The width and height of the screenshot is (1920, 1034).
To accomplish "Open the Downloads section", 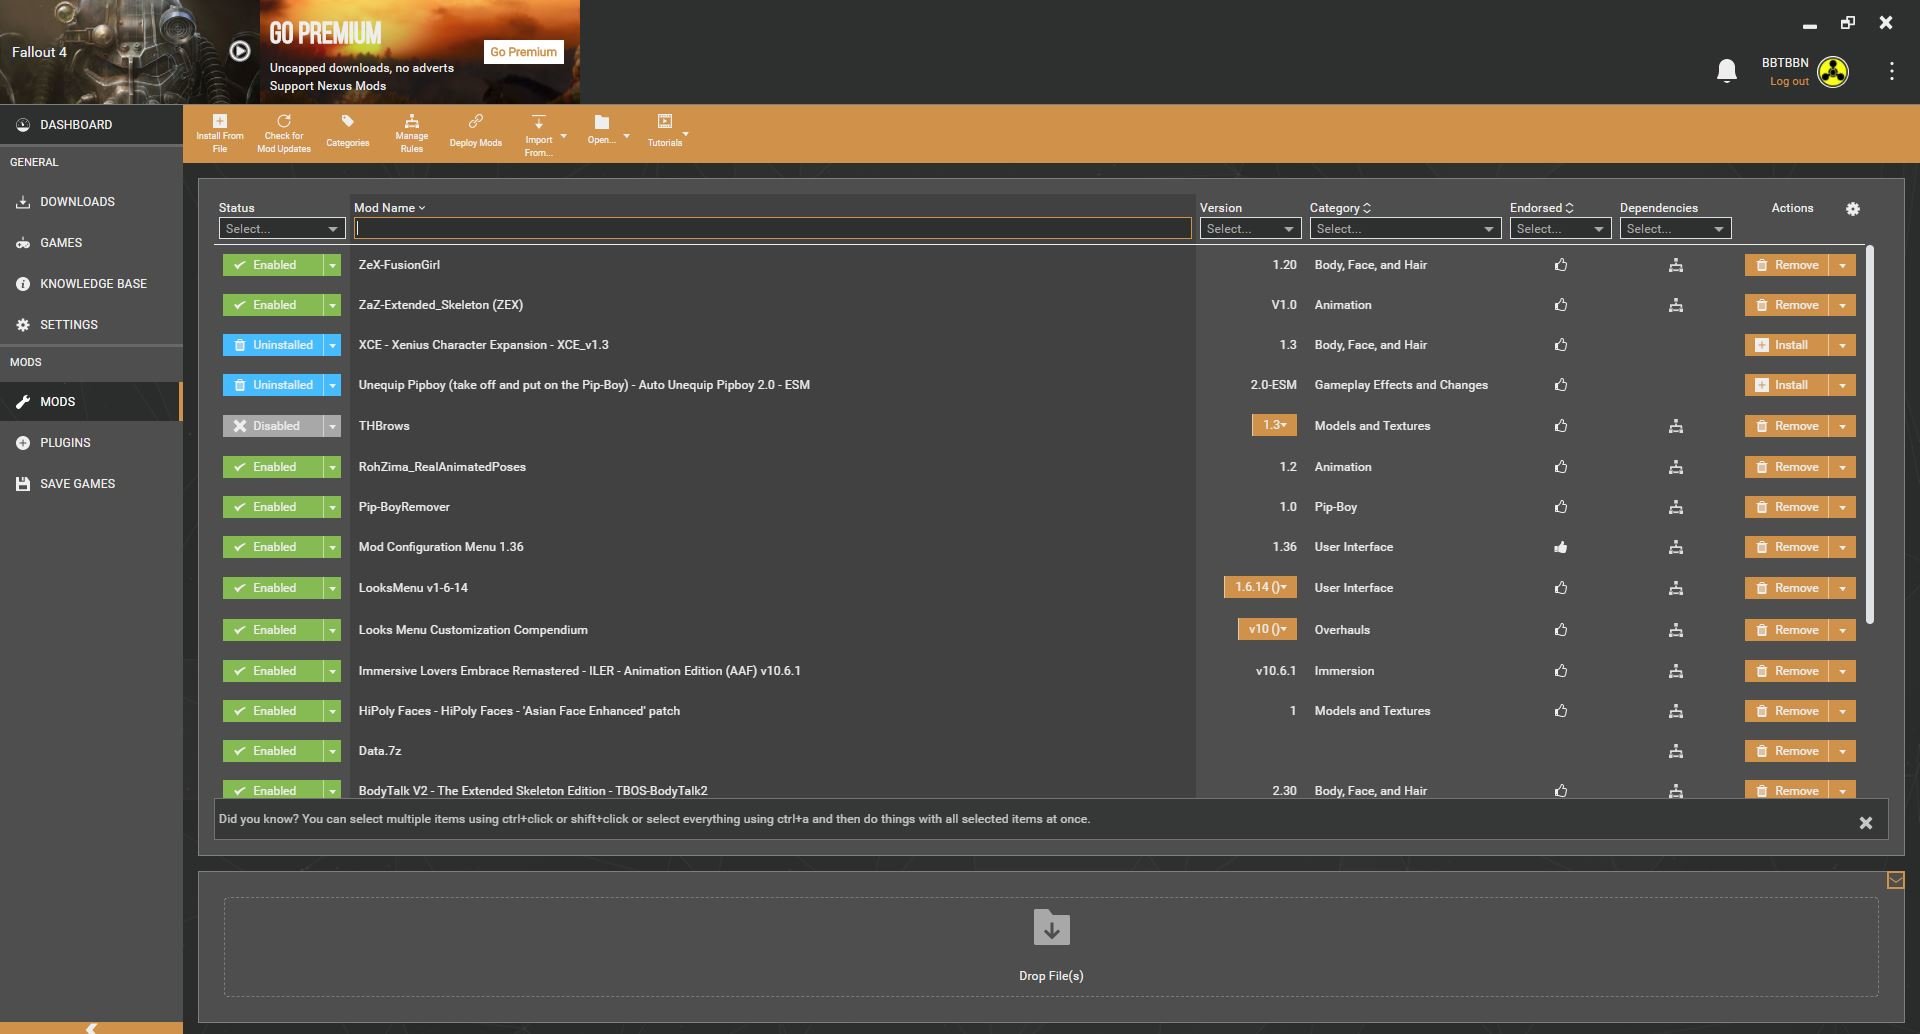I will (x=91, y=202).
